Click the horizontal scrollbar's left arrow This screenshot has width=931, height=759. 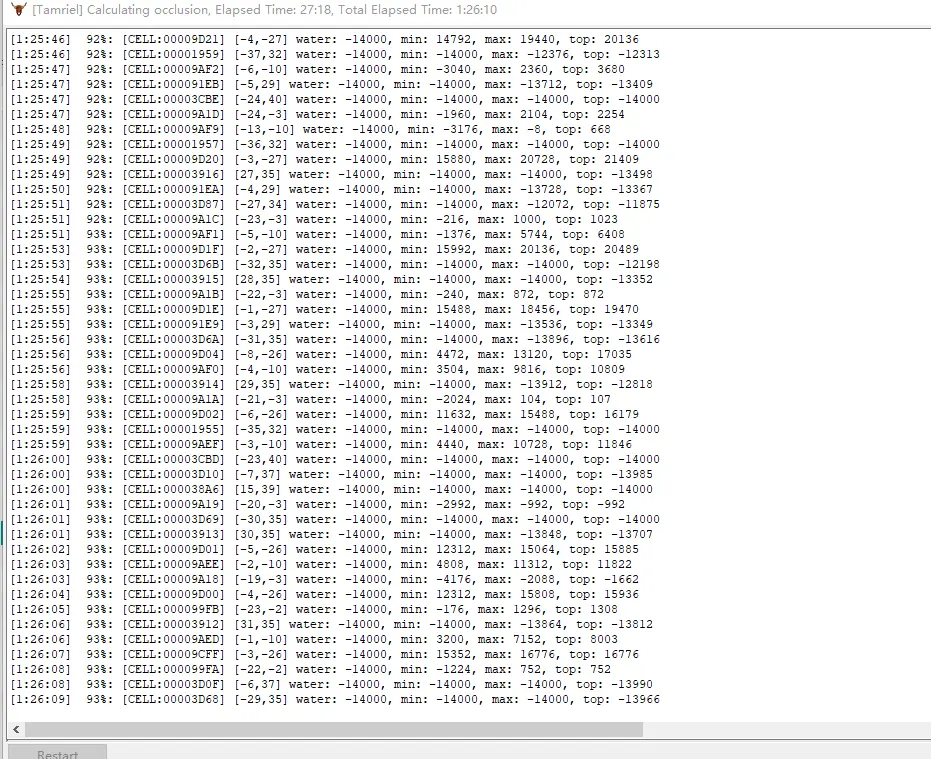coord(16,729)
